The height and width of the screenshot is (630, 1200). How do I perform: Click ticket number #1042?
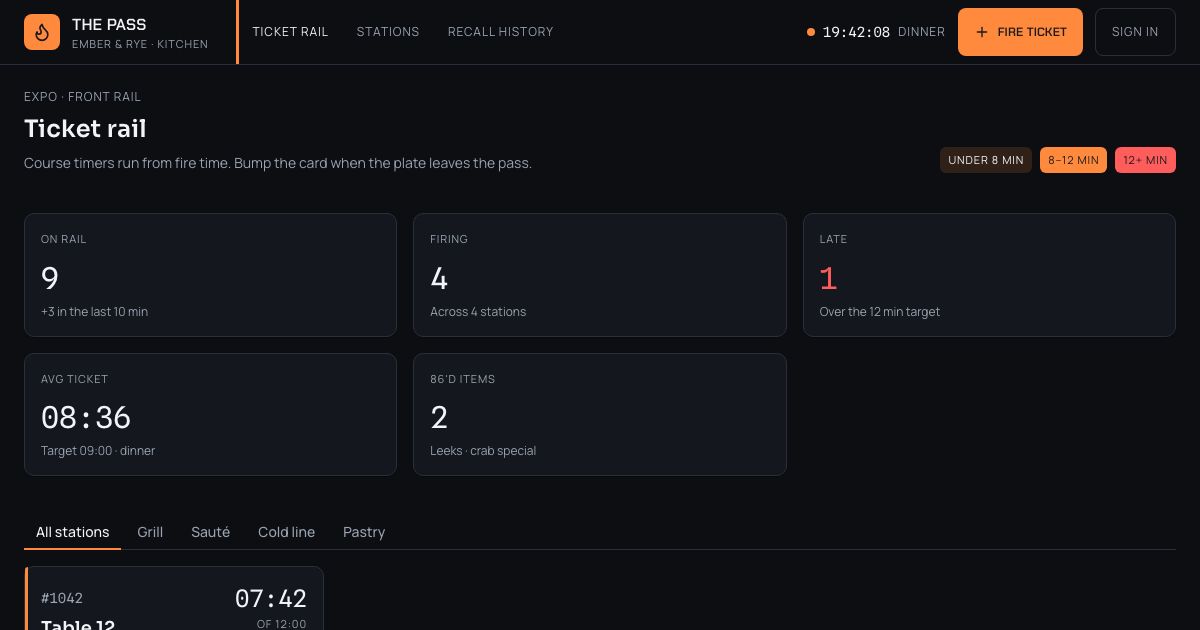62,598
